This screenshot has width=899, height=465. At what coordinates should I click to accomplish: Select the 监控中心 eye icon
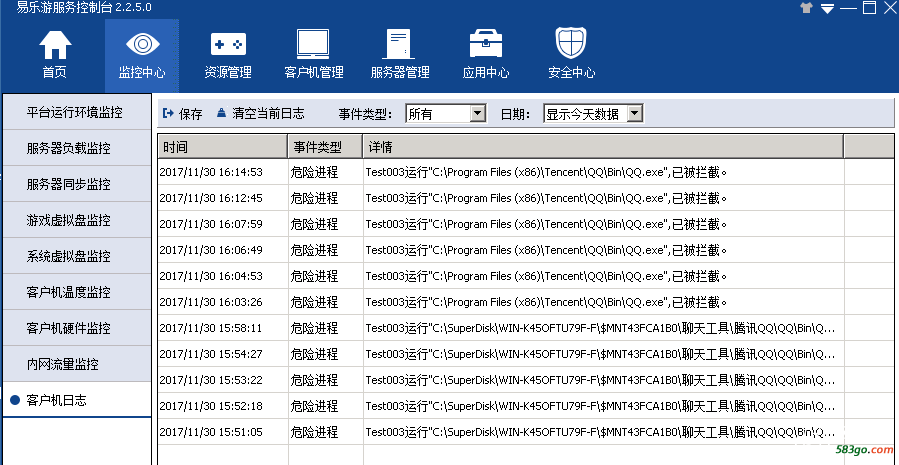[x=142, y=45]
